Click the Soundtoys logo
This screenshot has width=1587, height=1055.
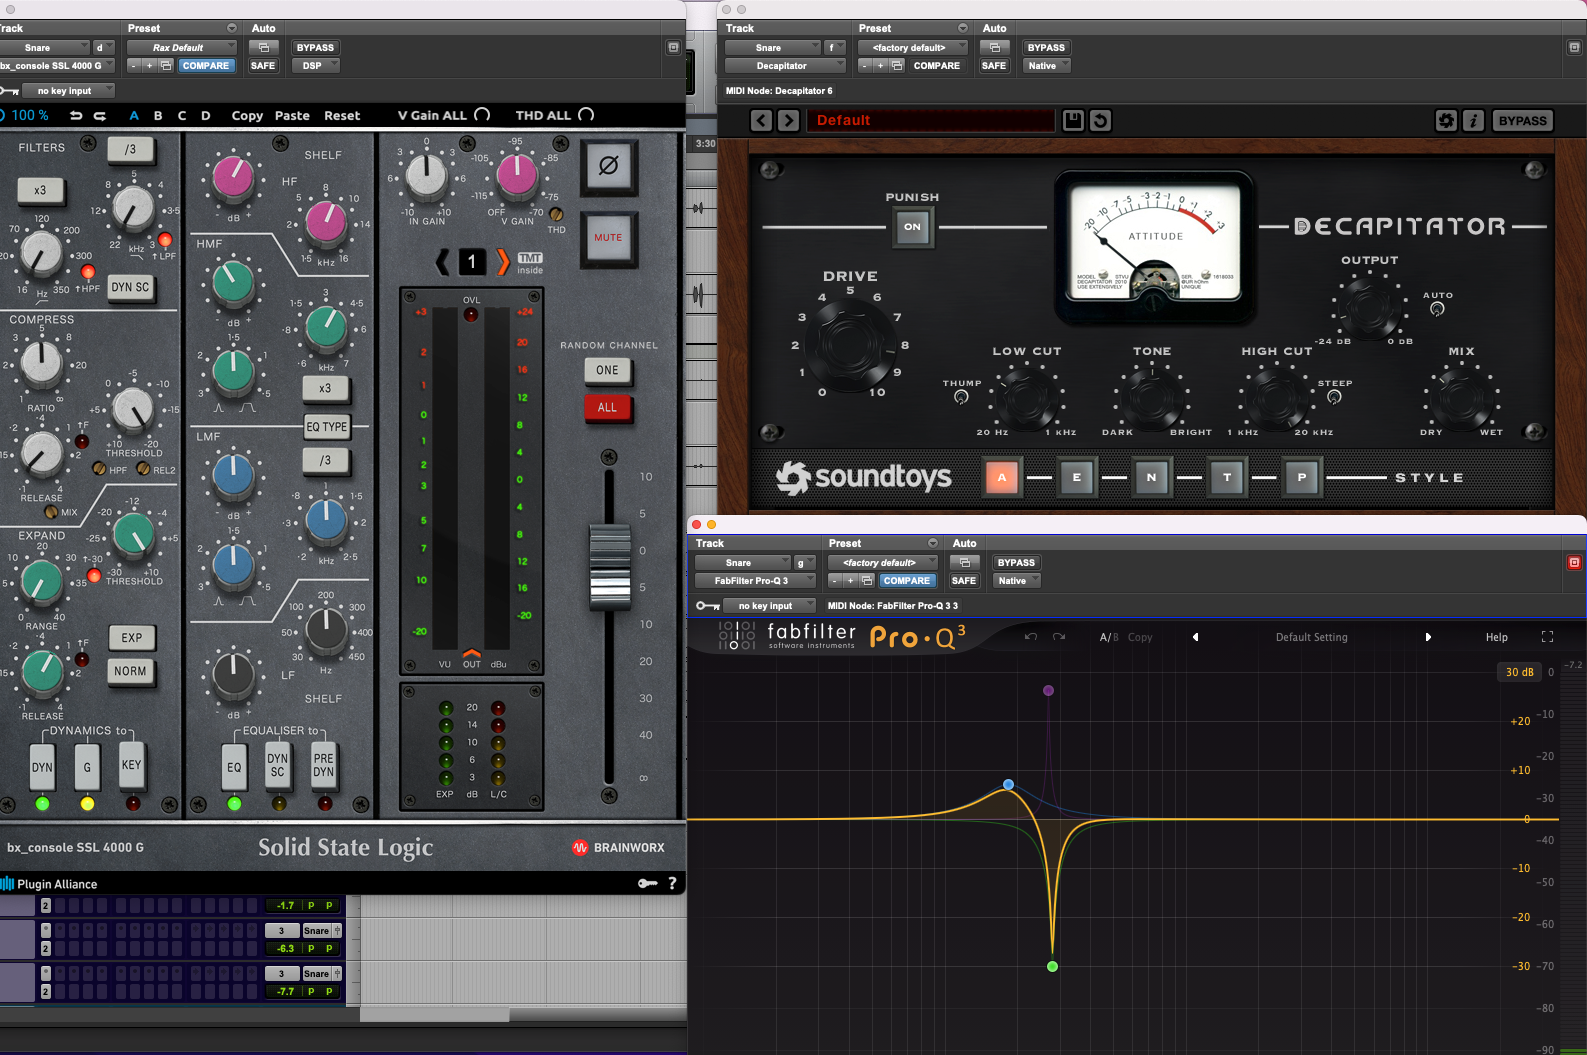click(x=863, y=478)
